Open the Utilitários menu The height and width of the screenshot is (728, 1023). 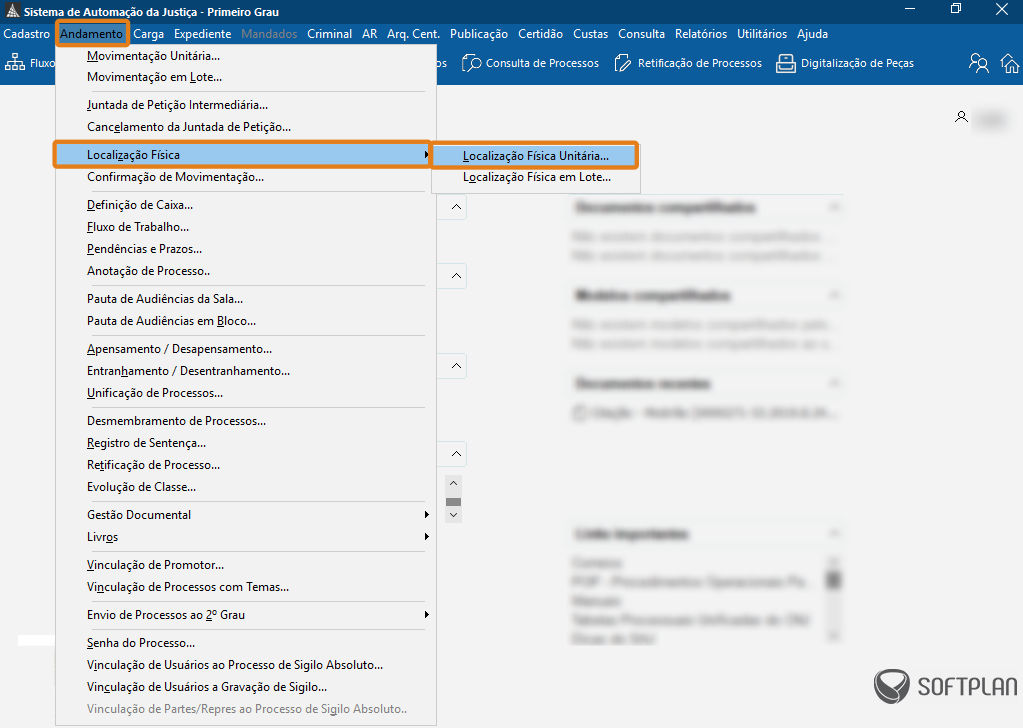pos(762,34)
